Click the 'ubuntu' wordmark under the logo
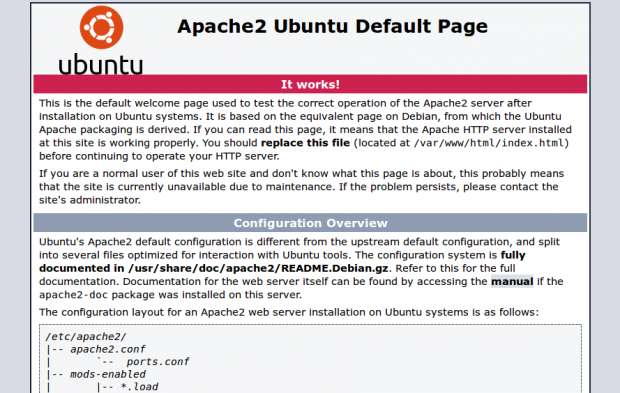Image resolution: width=620 pixels, height=393 pixels. click(101, 64)
